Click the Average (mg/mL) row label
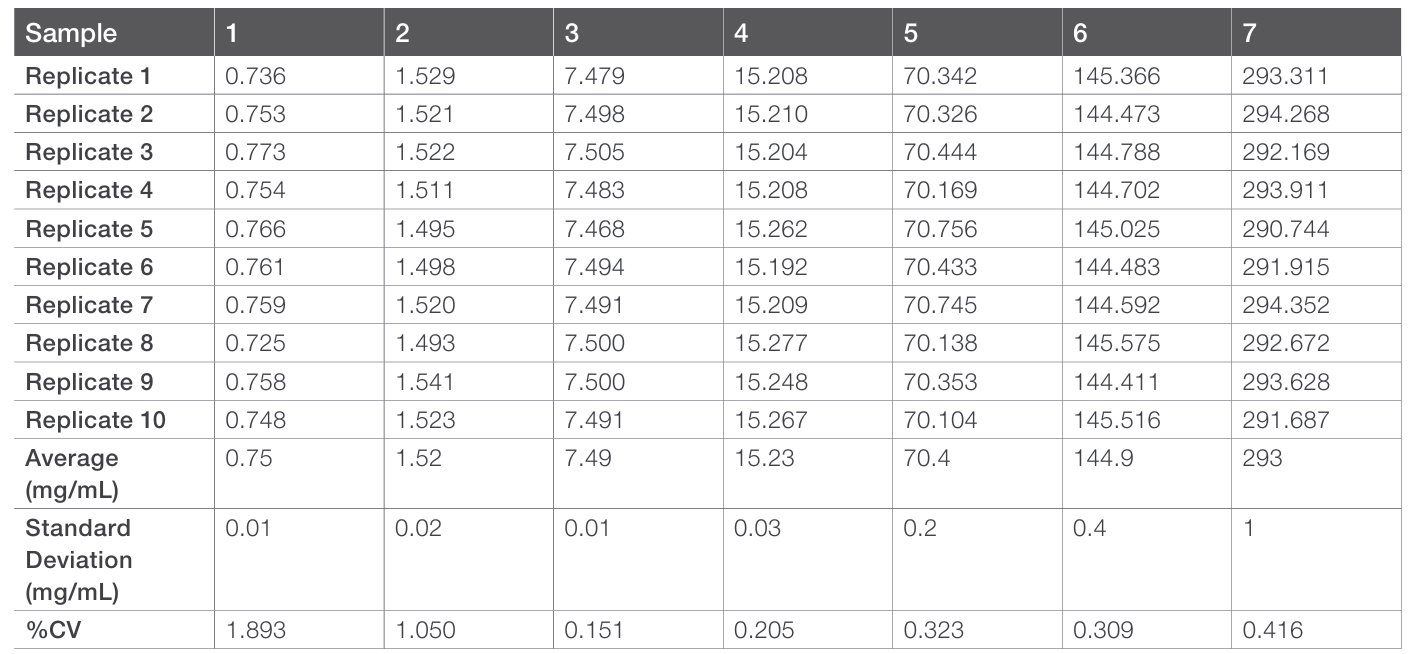The height and width of the screenshot is (654, 1428). tap(72, 471)
